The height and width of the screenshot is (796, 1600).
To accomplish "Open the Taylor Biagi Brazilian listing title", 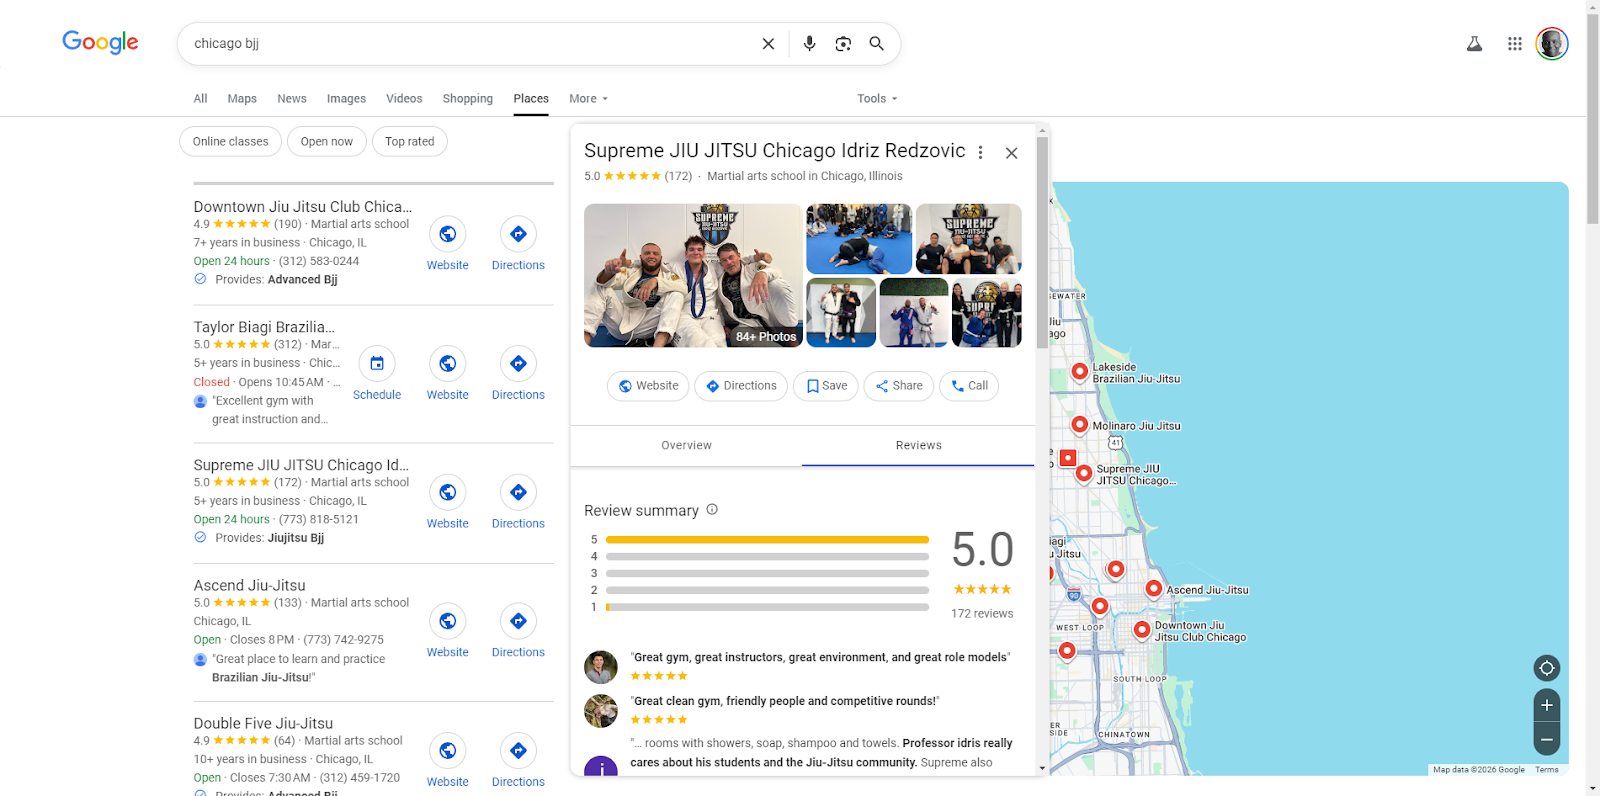I will pos(264,327).
